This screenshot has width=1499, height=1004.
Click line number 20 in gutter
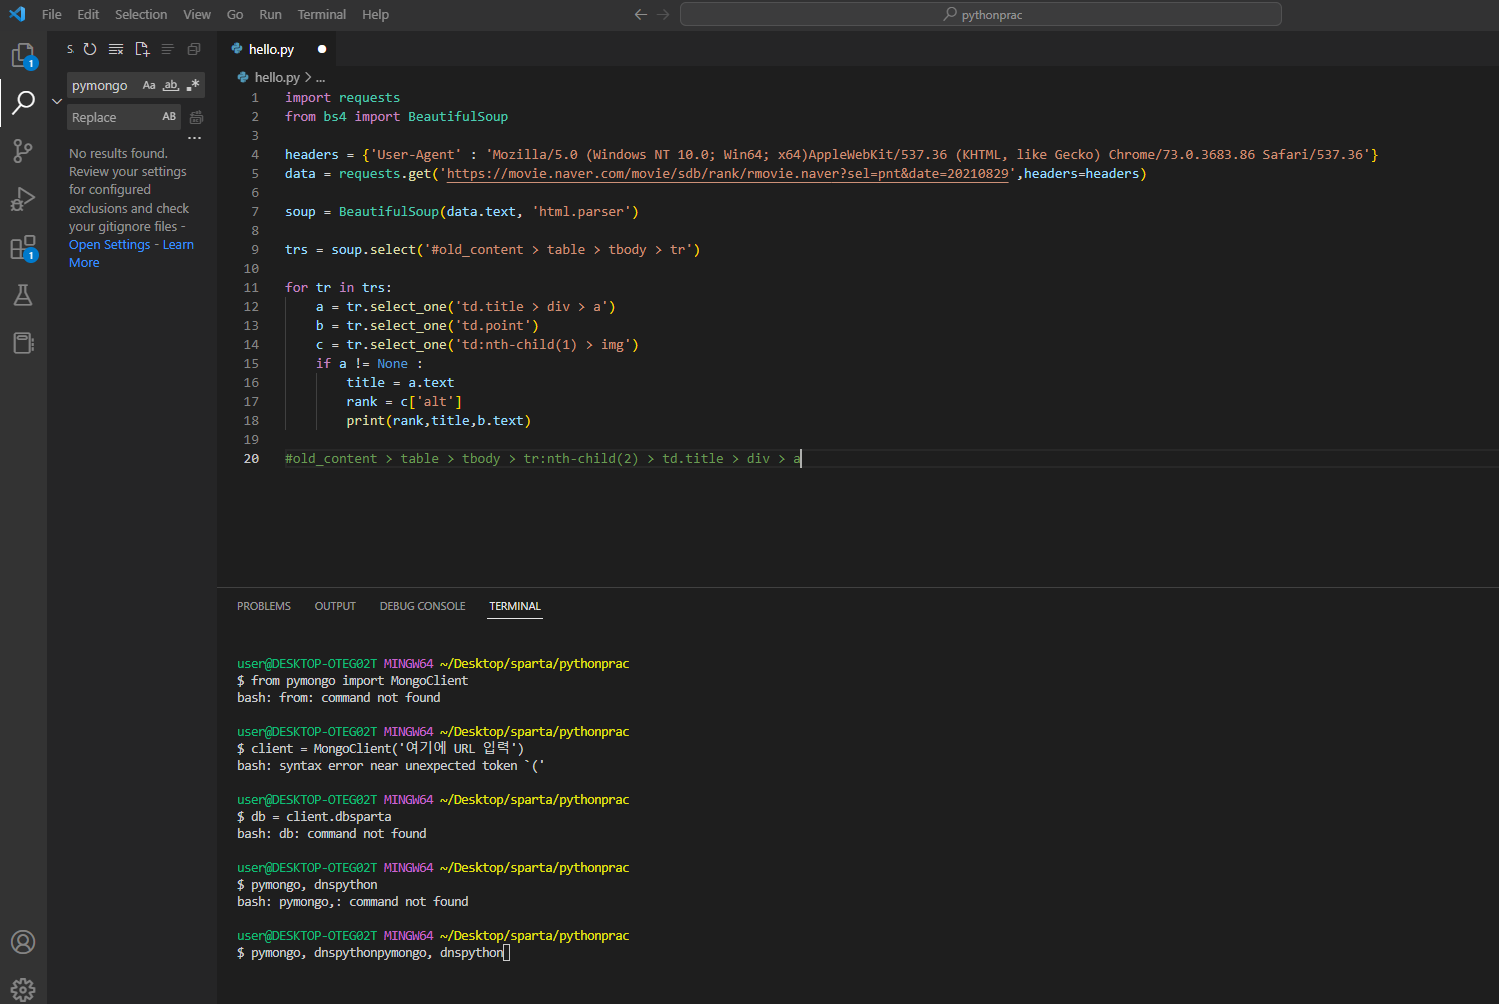tap(251, 459)
